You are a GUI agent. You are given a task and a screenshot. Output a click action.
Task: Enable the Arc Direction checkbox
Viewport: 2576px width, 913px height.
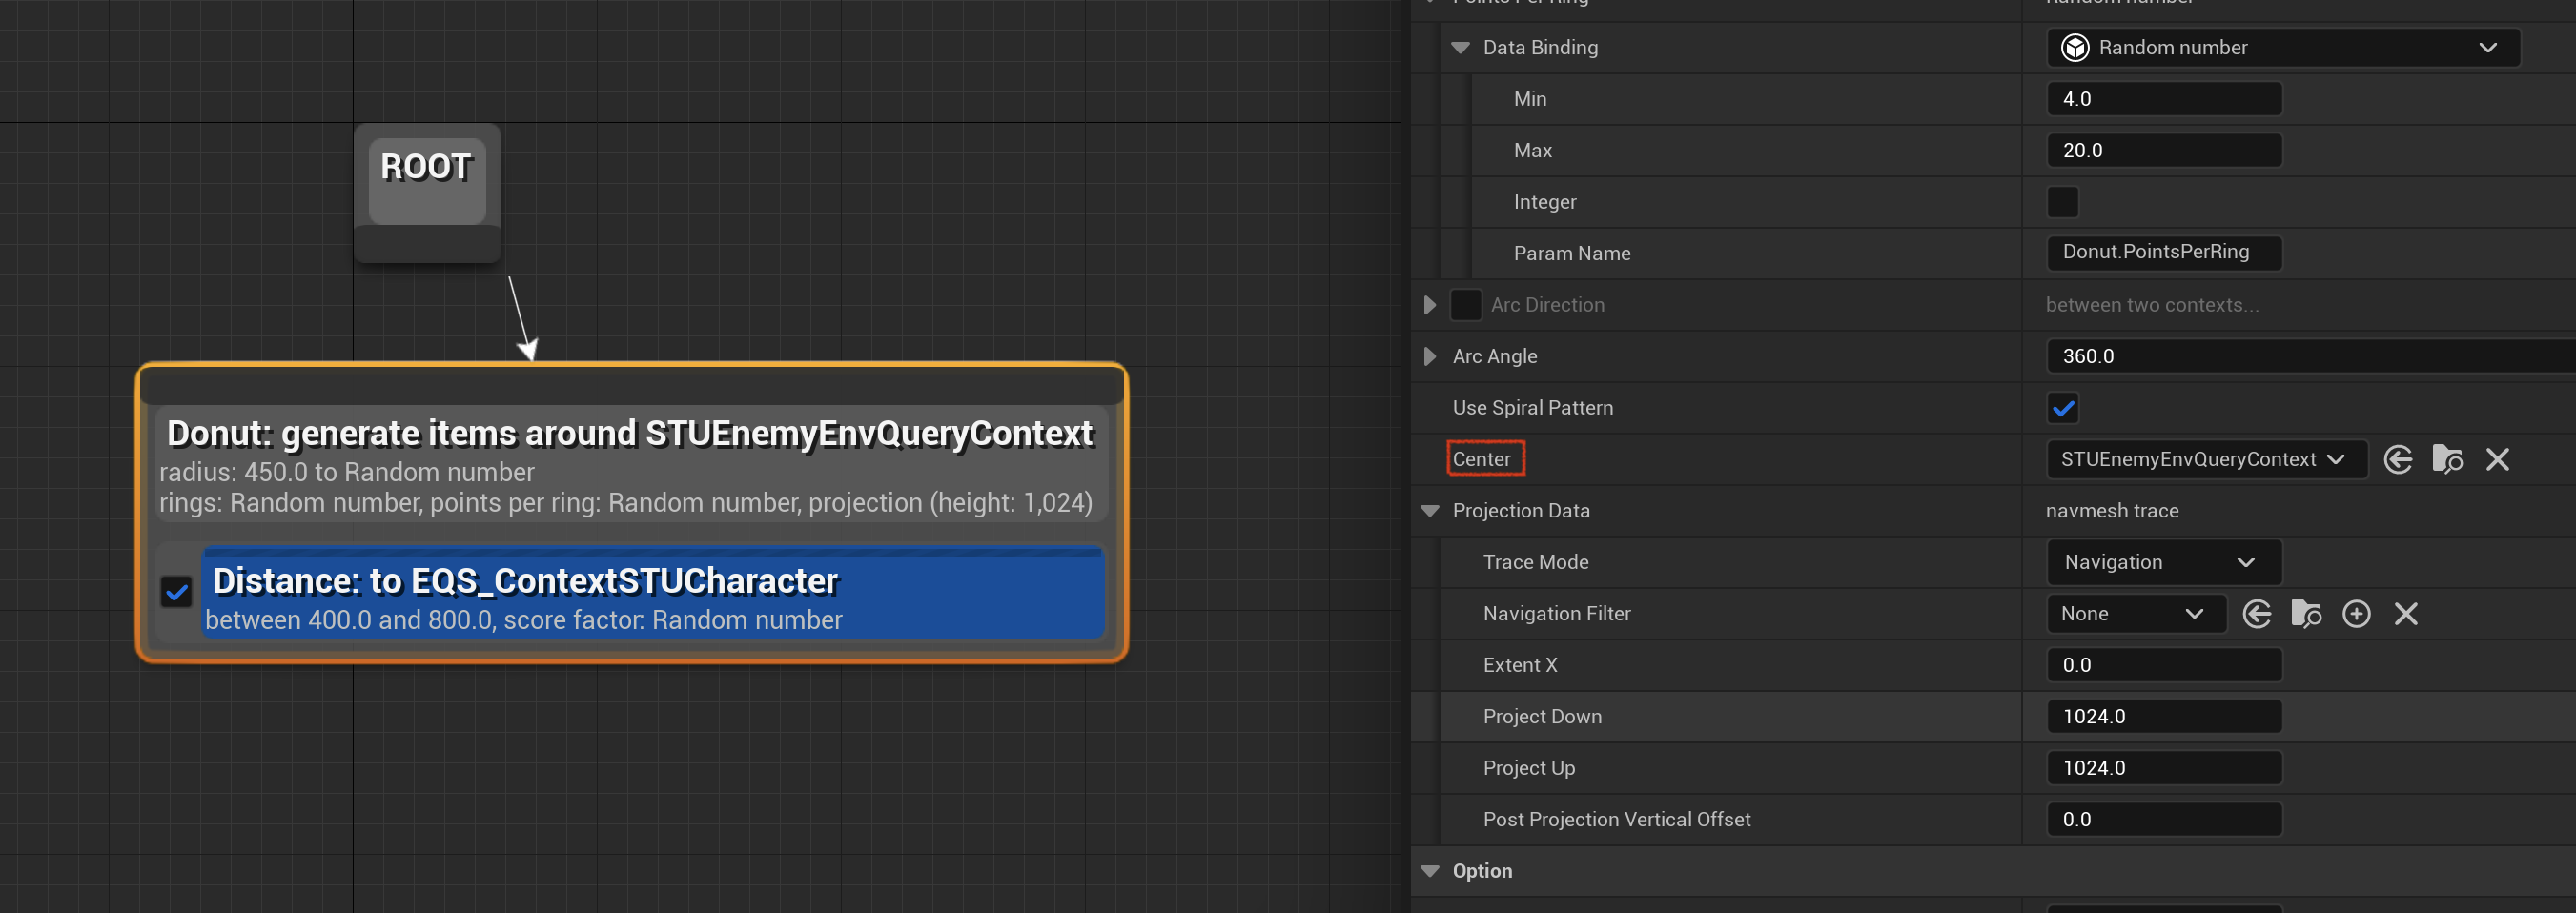tap(1465, 305)
